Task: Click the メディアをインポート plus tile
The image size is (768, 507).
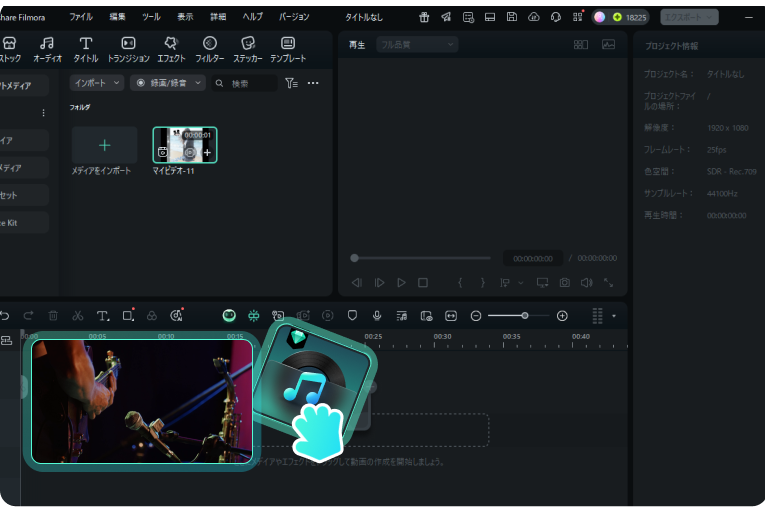Action: pyautogui.click(x=104, y=145)
